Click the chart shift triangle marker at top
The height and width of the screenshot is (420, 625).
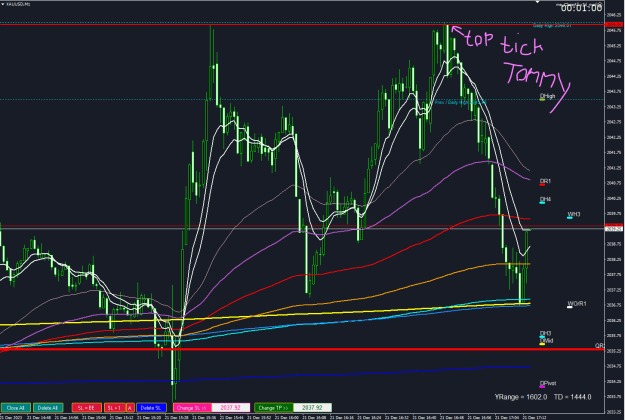(x=537, y=2)
